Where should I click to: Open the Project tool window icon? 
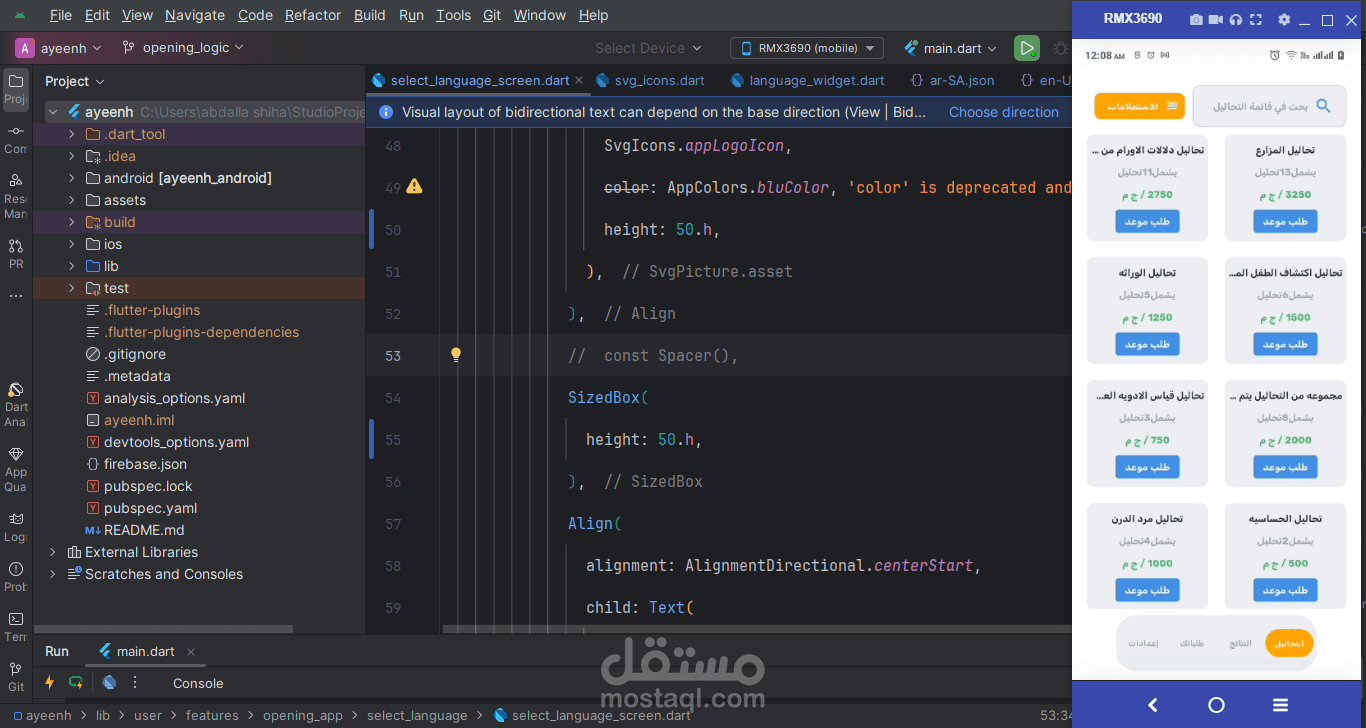[x=16, y=81]
